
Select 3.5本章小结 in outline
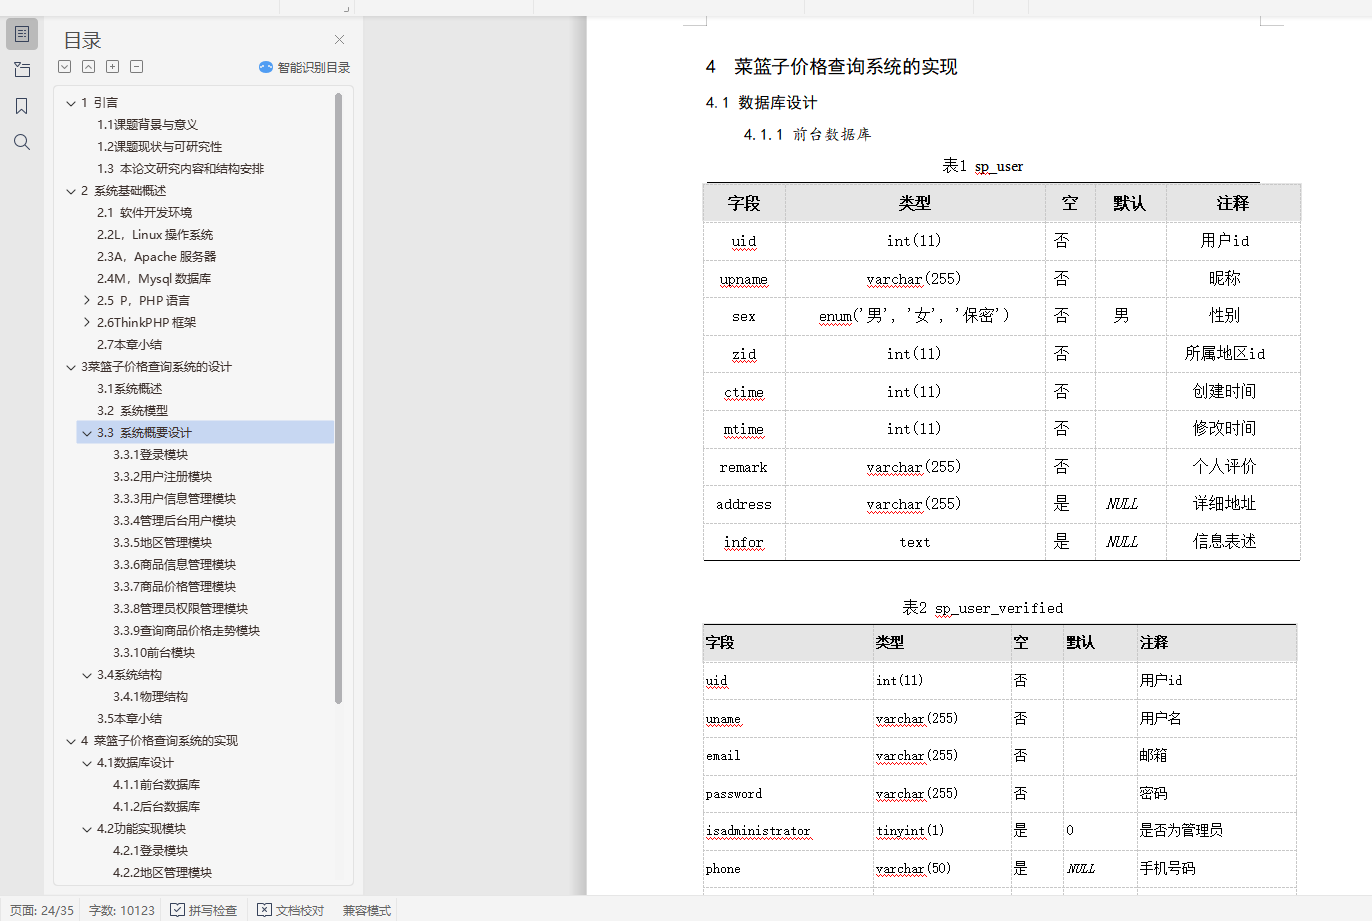[129, 719]
